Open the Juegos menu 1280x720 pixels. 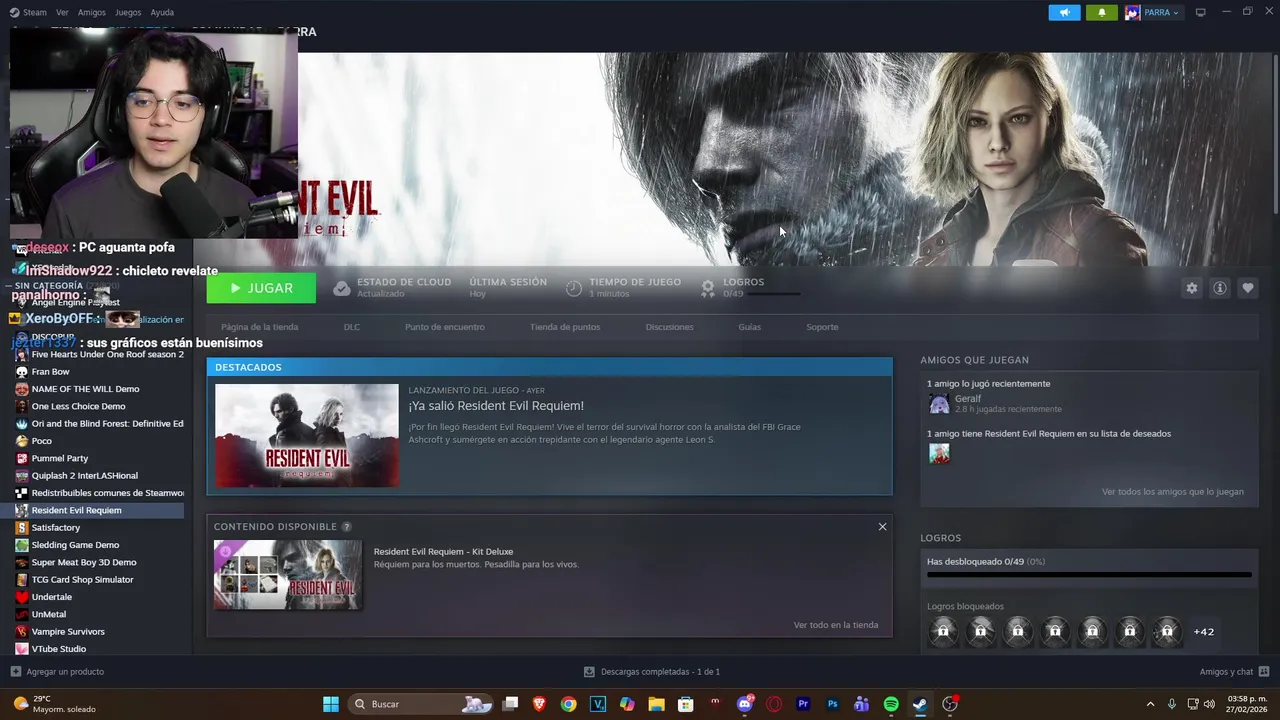point(128,12)
